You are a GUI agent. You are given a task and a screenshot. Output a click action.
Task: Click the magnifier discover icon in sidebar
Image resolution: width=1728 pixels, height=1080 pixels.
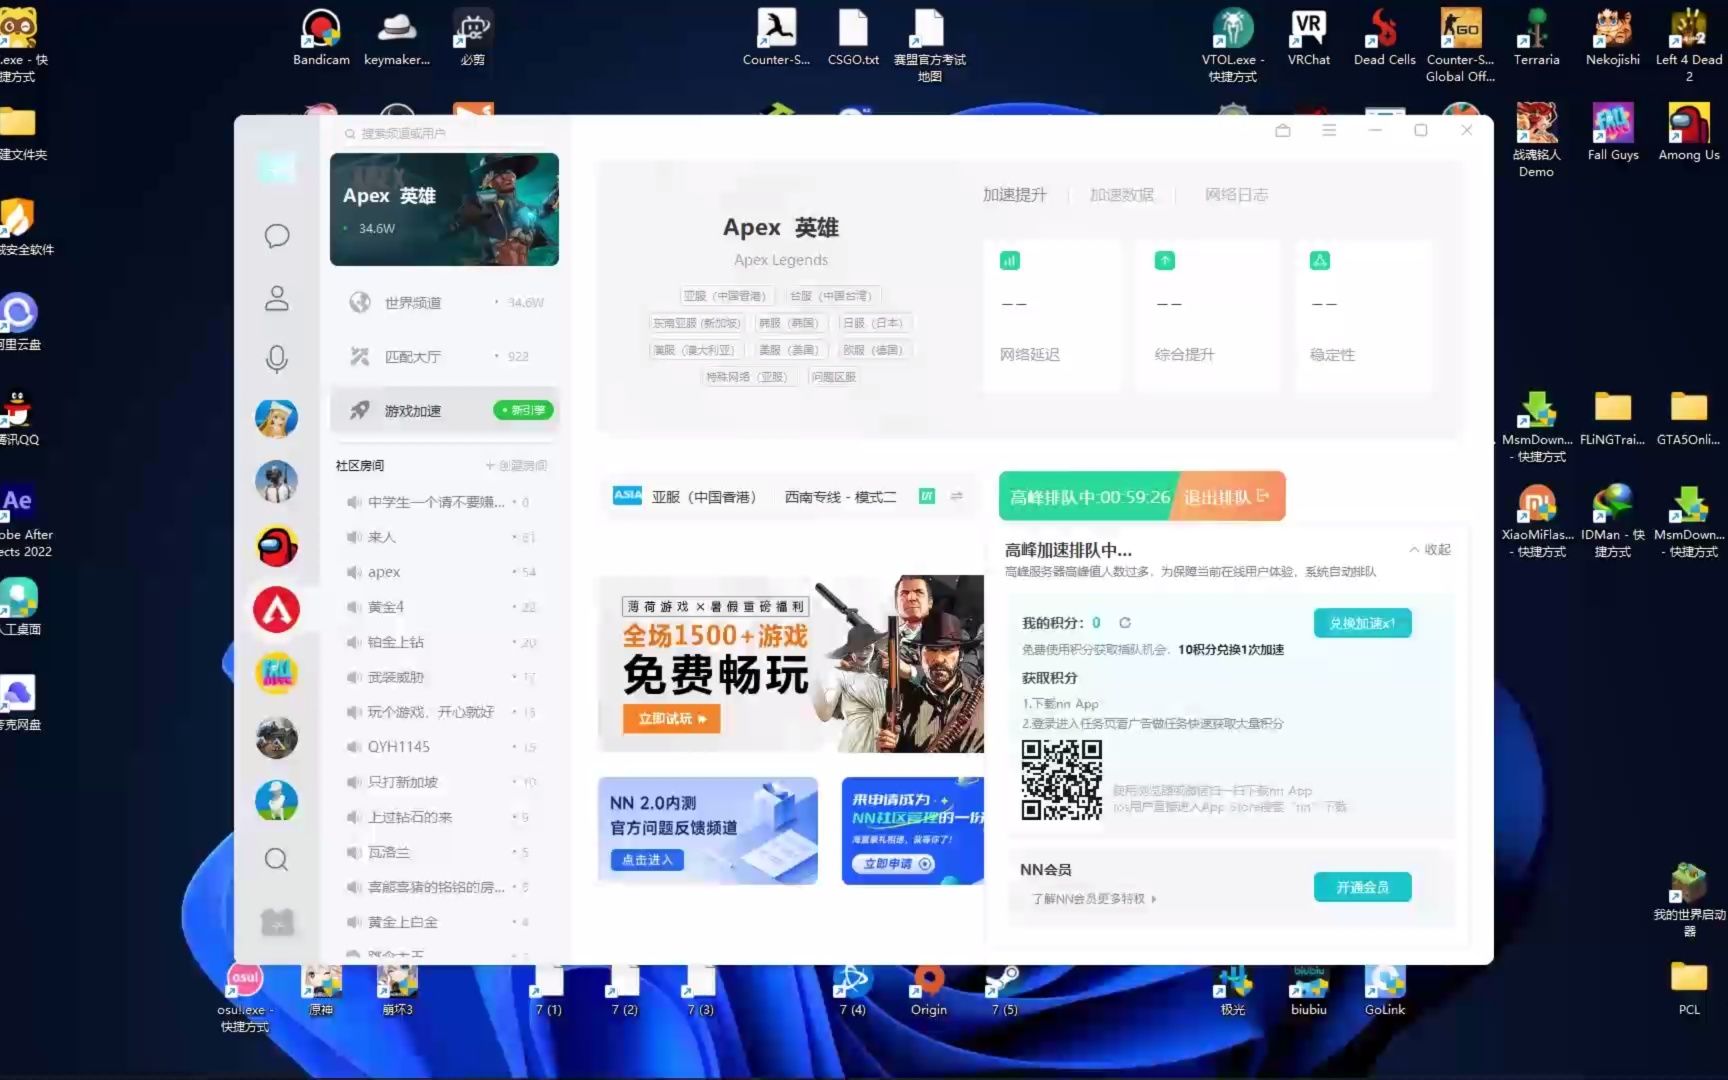tap(277, 859)
